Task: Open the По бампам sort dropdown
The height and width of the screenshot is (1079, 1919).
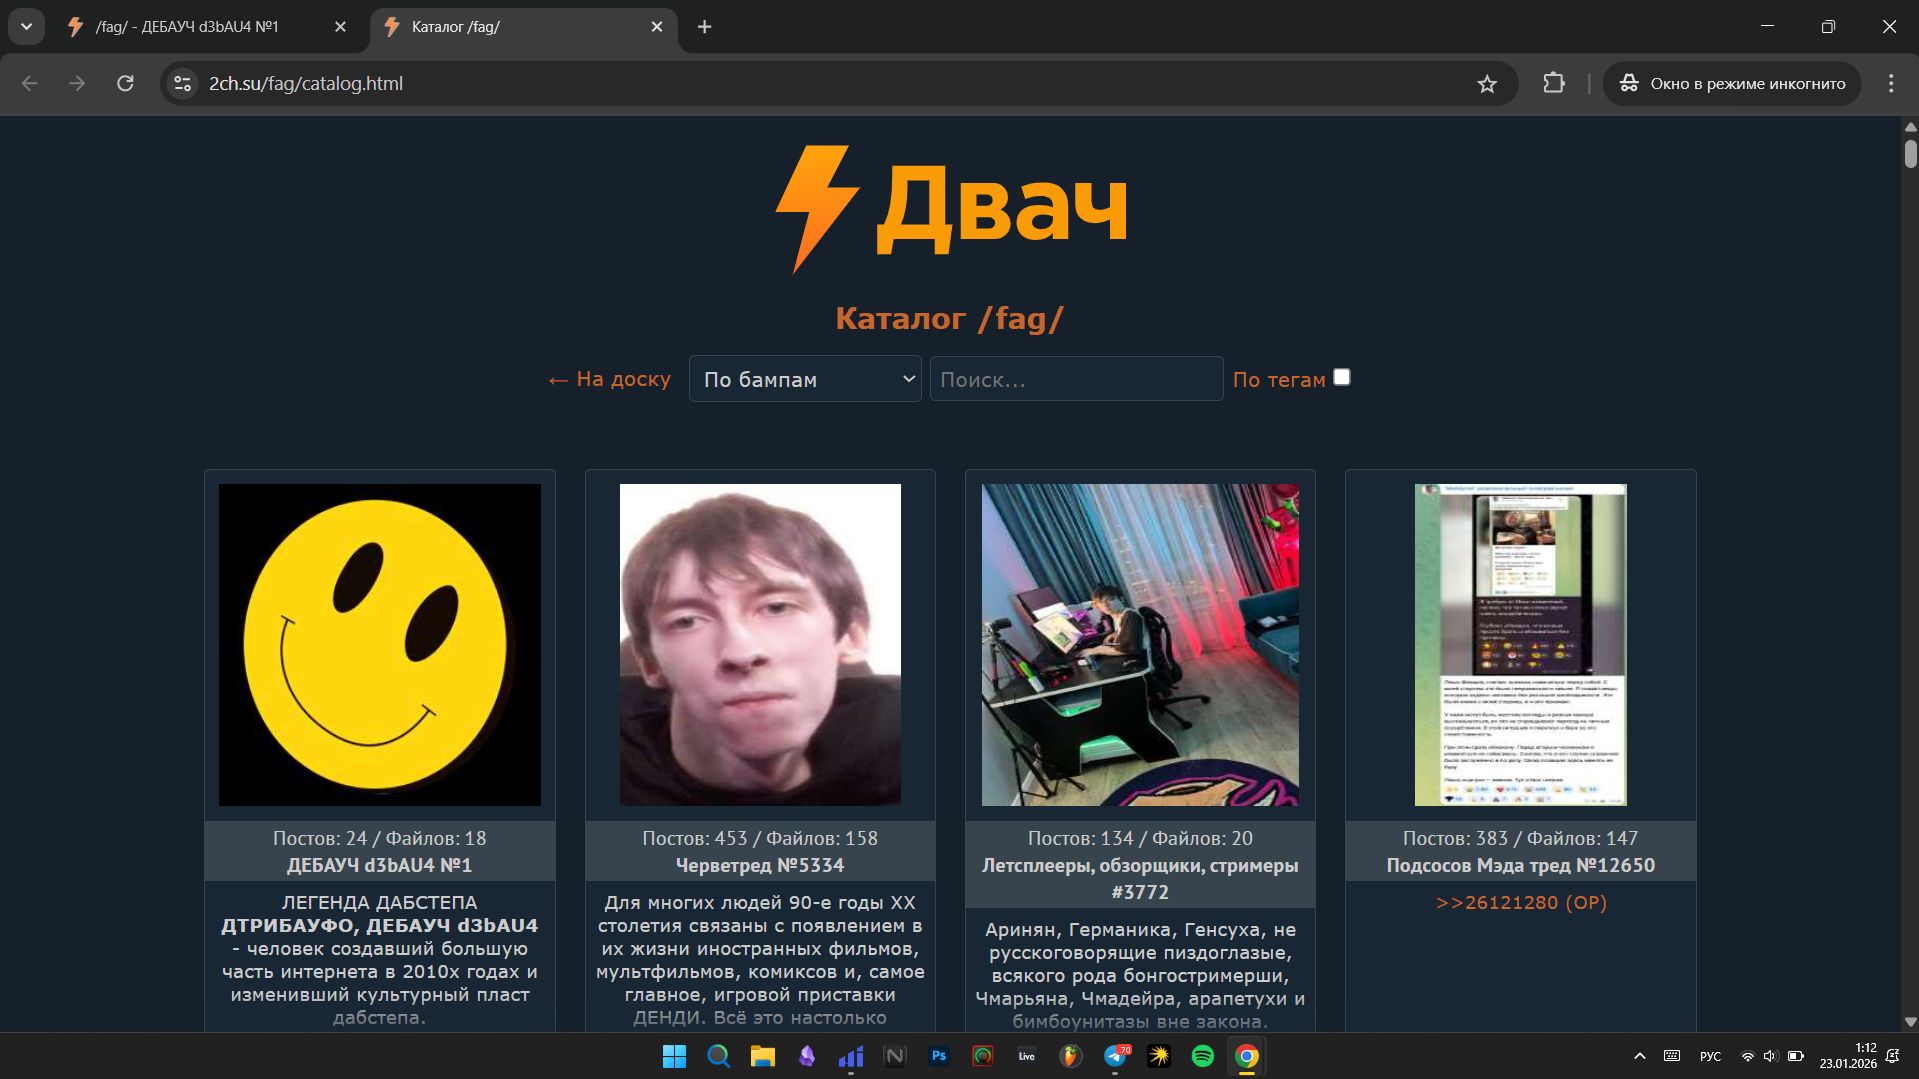Action: (805, 379)
